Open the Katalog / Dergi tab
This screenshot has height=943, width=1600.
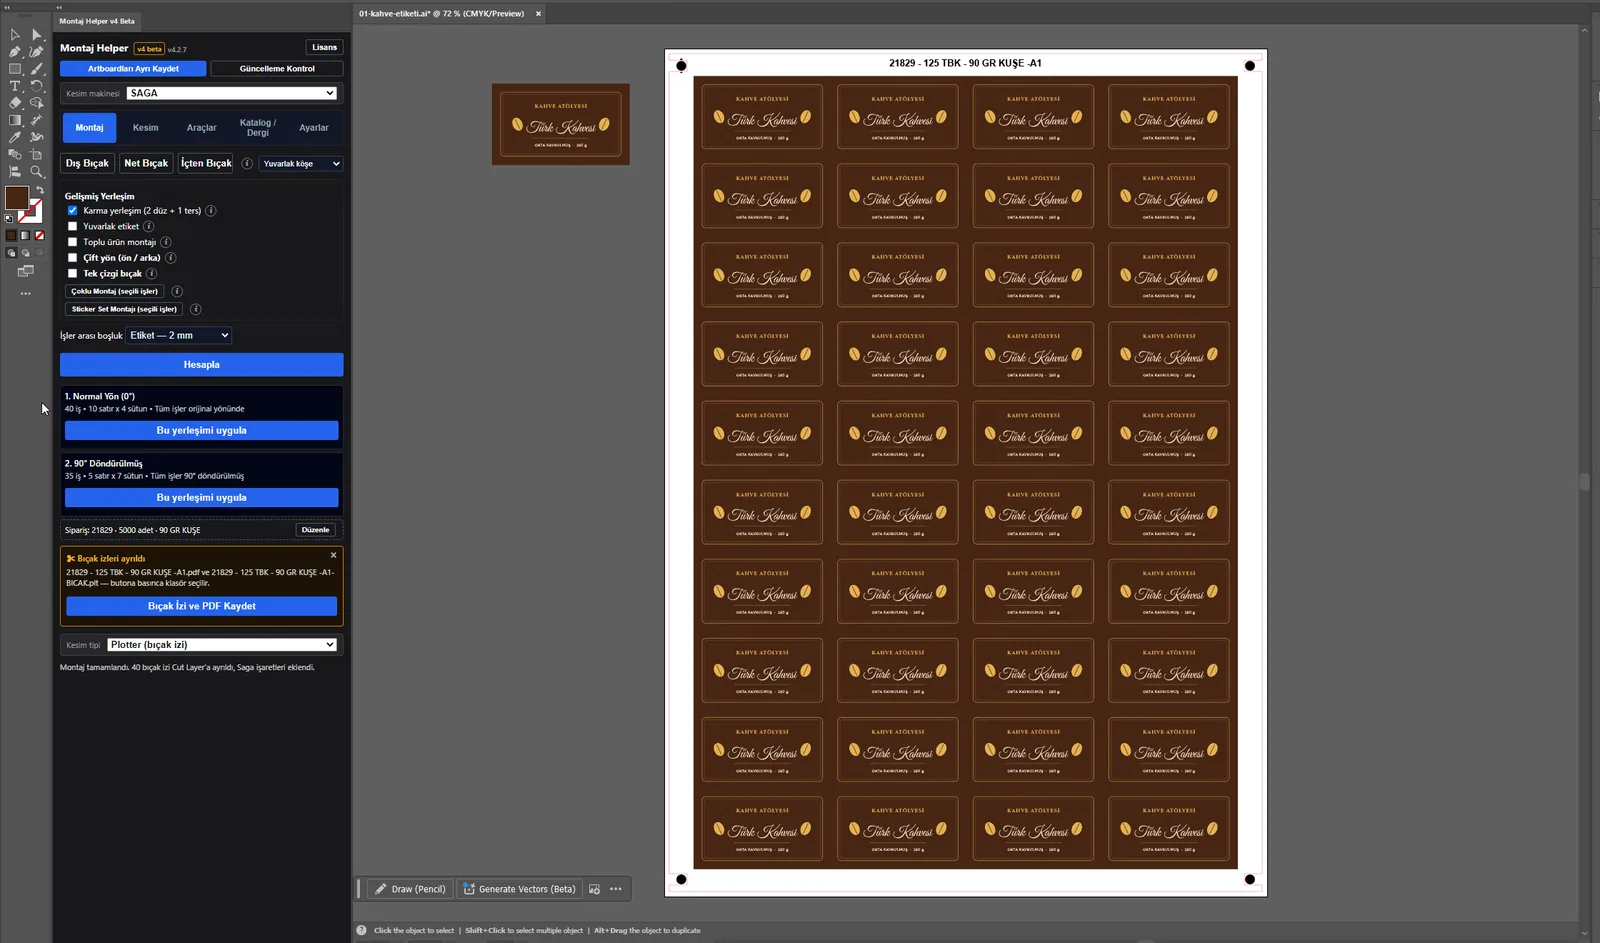click(258, 128)
